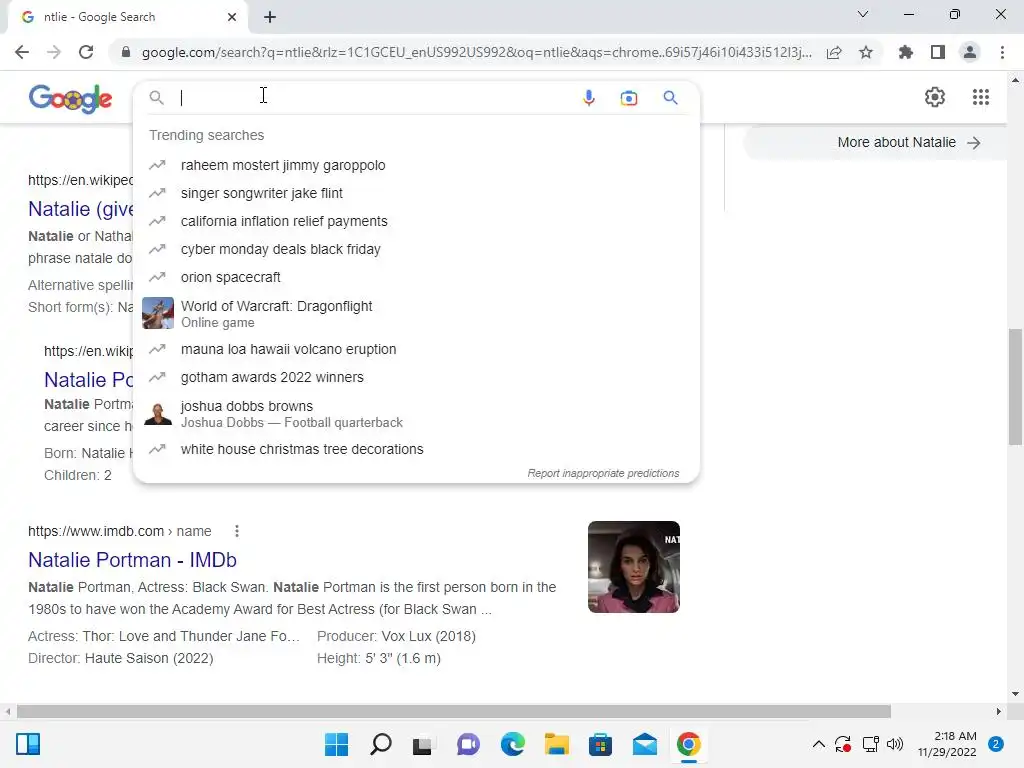Open Natalie (given name) Wikipedia result
The width and height of the screenshot is (1024, 768).
pyautogui.click(x=80, y=209)
